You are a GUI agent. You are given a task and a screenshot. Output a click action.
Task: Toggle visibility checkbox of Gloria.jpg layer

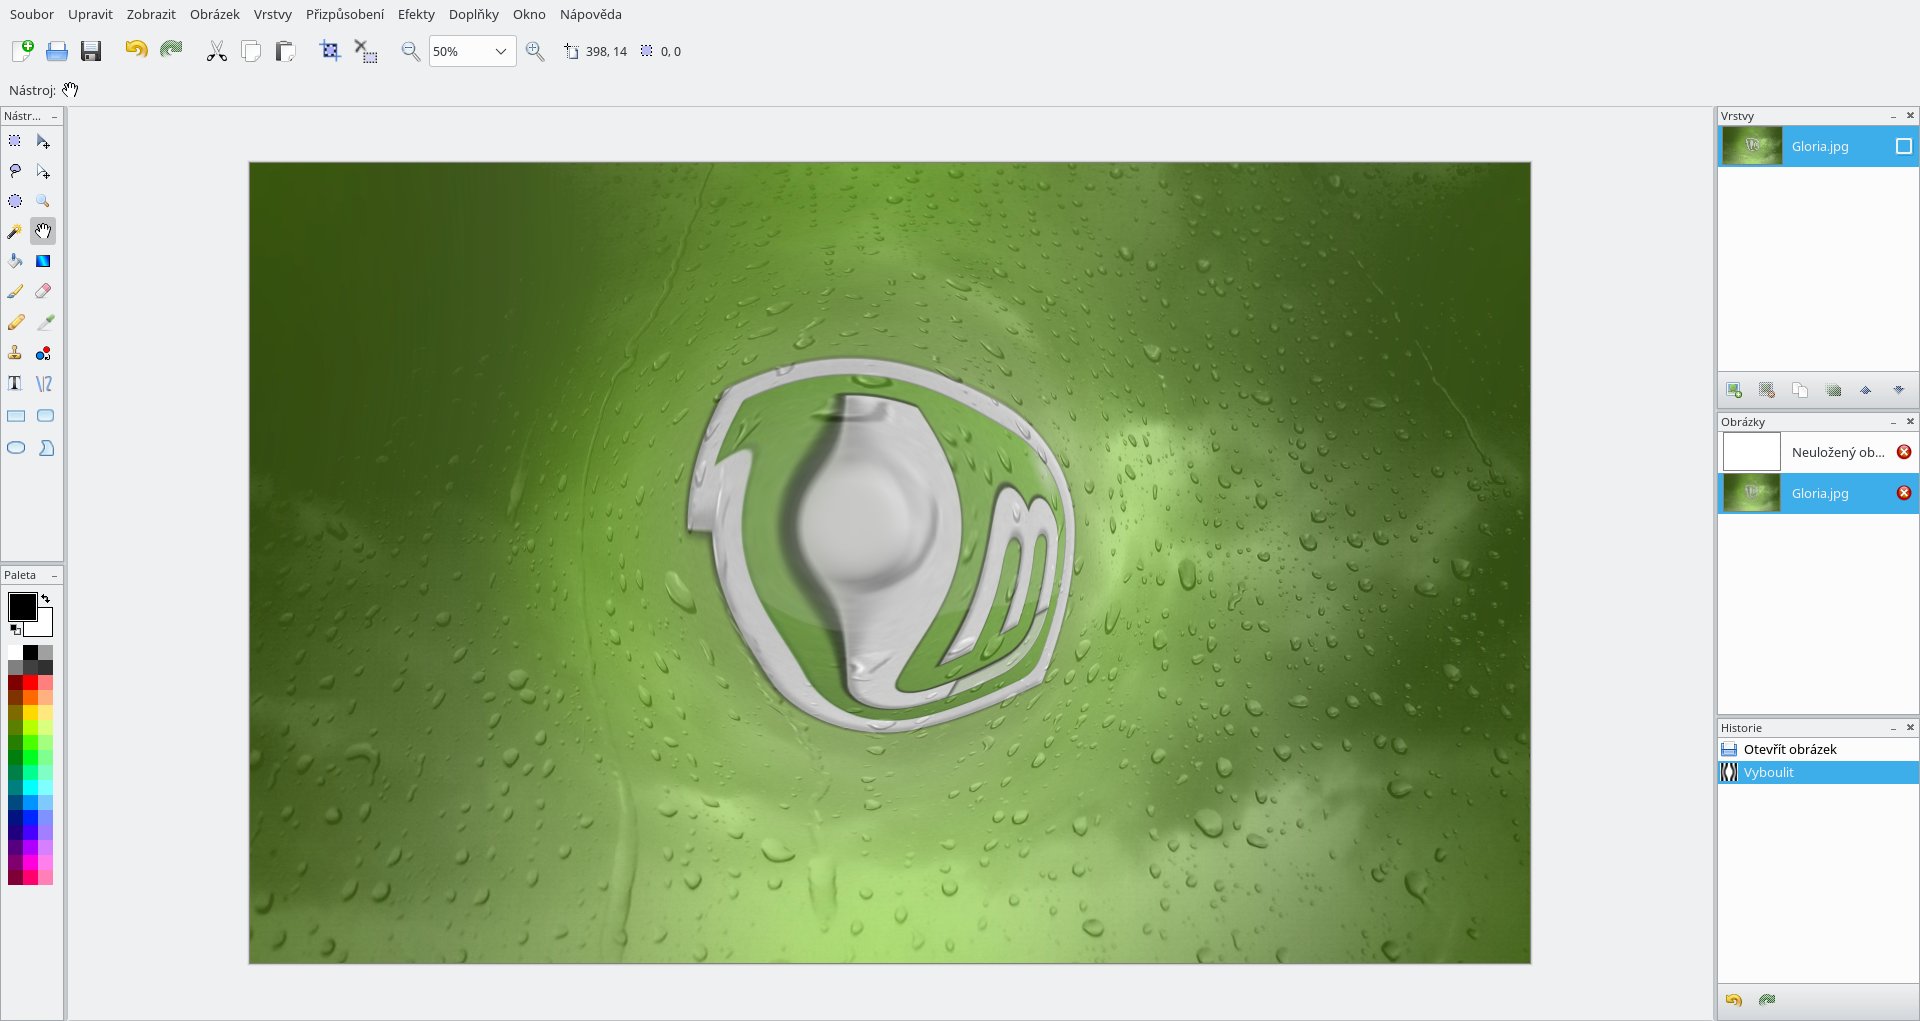click(x=1904, y=146)
